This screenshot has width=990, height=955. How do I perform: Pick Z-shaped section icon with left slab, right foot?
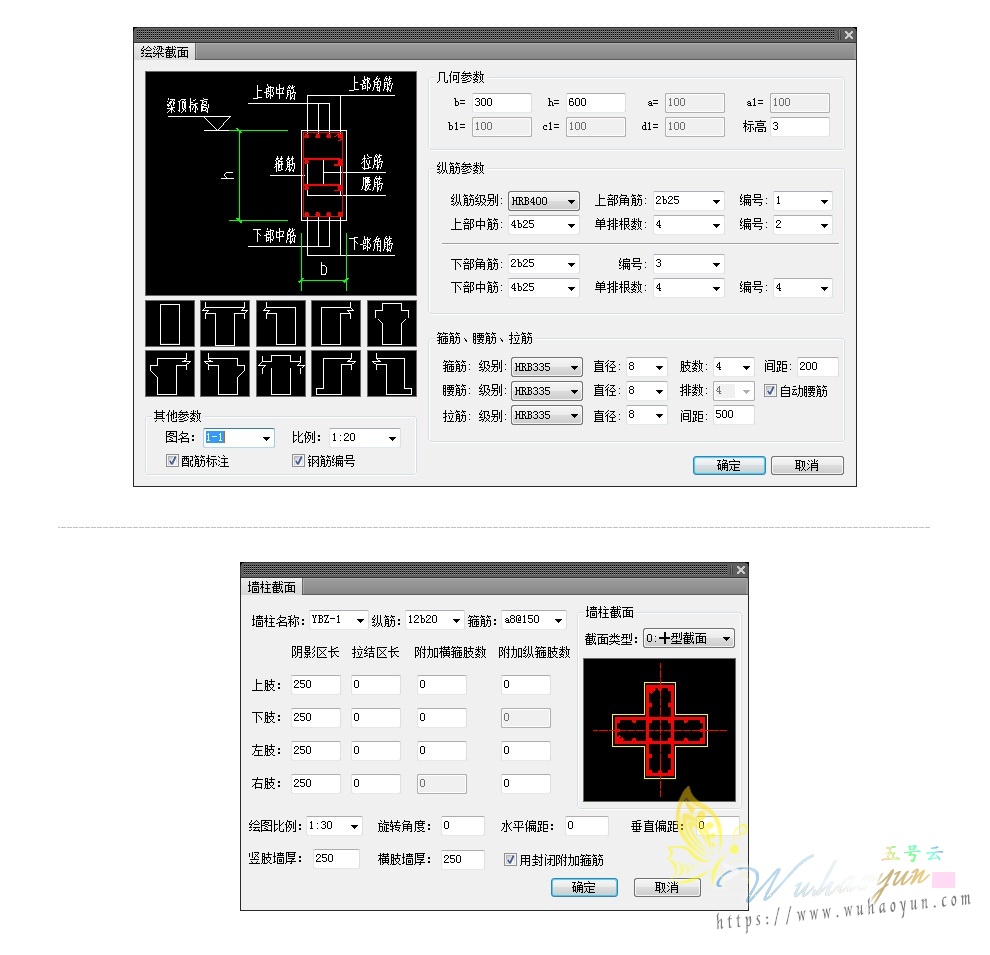tap(392, 374)
